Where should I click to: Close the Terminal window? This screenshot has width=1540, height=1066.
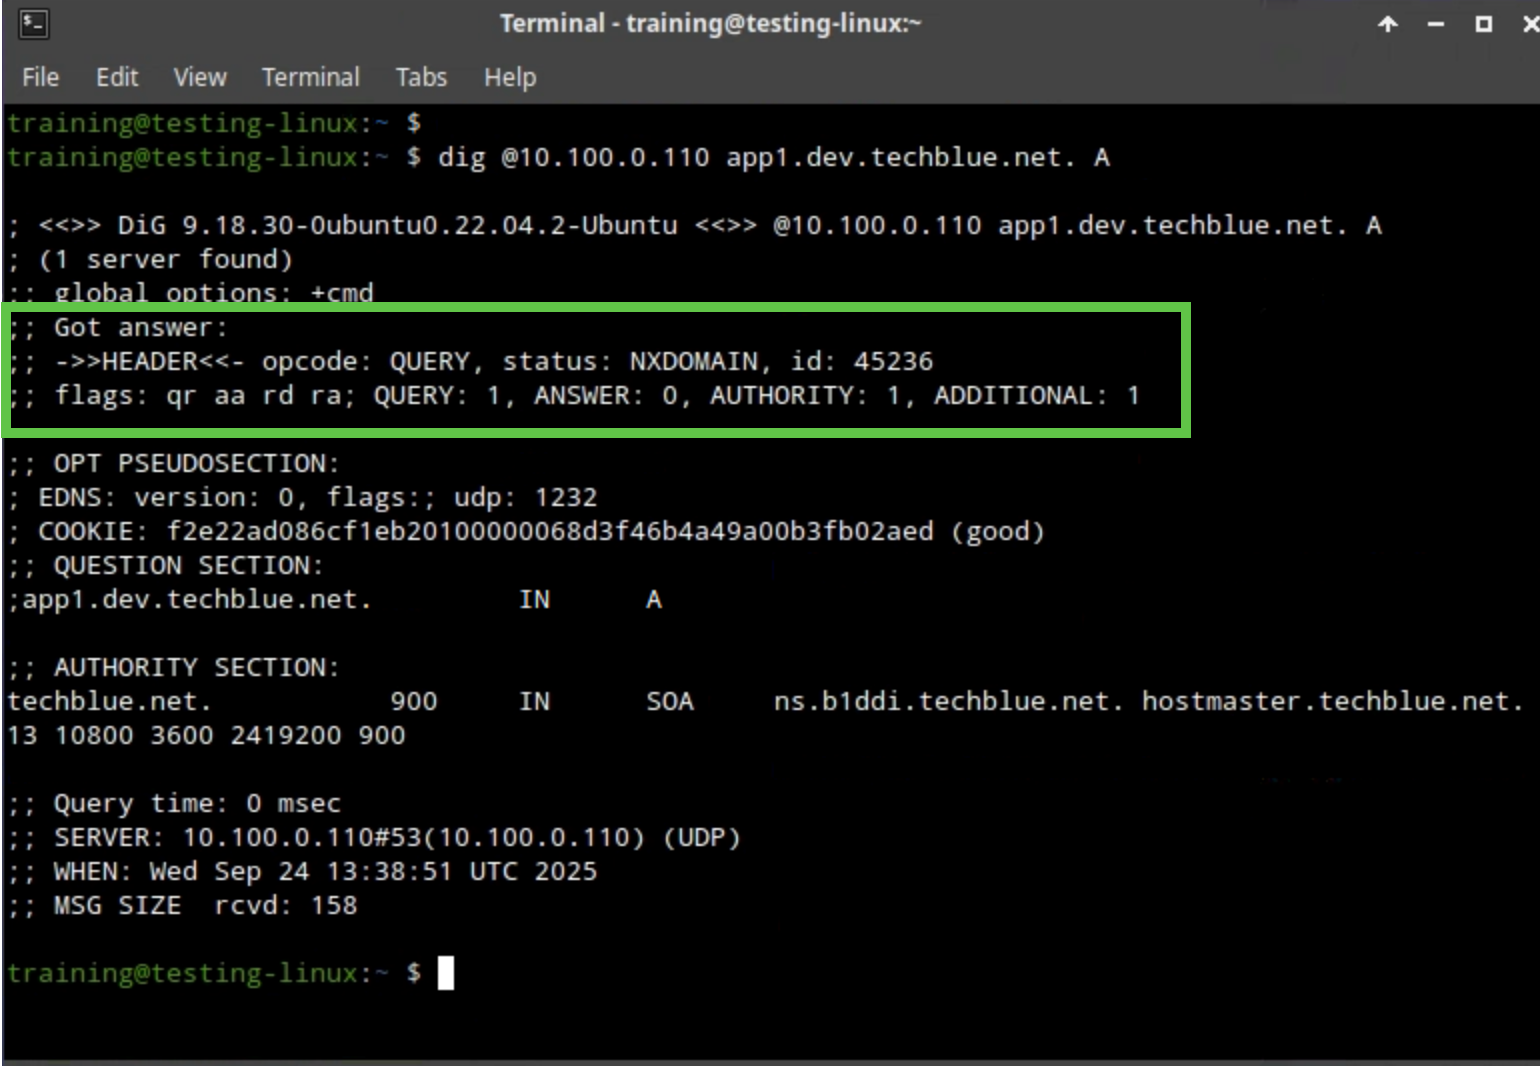(x=1529, y=24)
